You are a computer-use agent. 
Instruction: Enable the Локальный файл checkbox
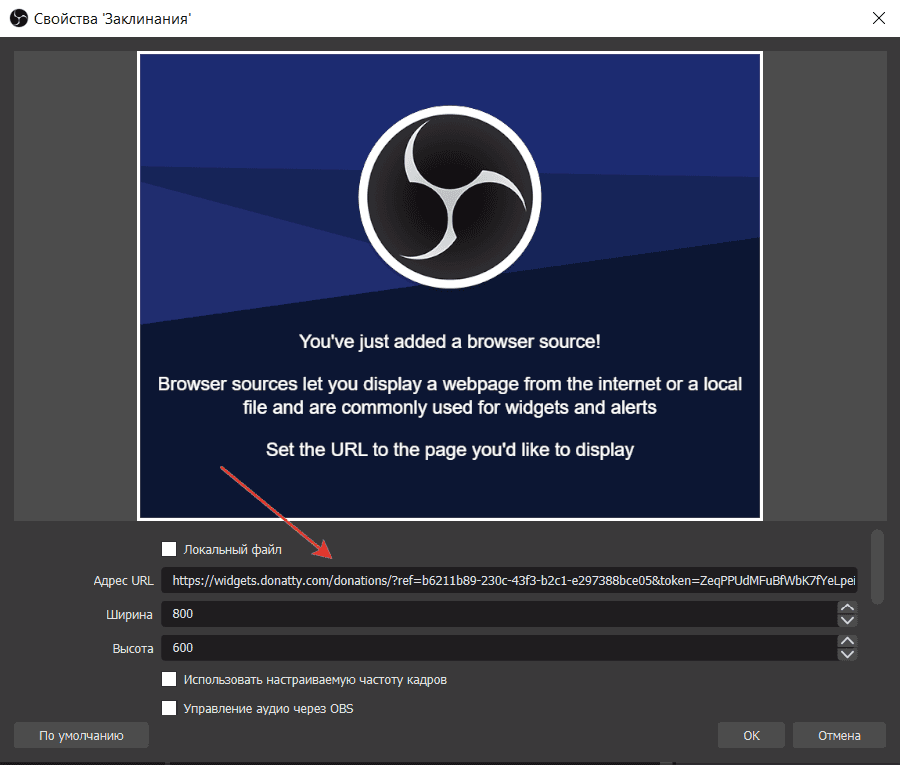(169, 549)
